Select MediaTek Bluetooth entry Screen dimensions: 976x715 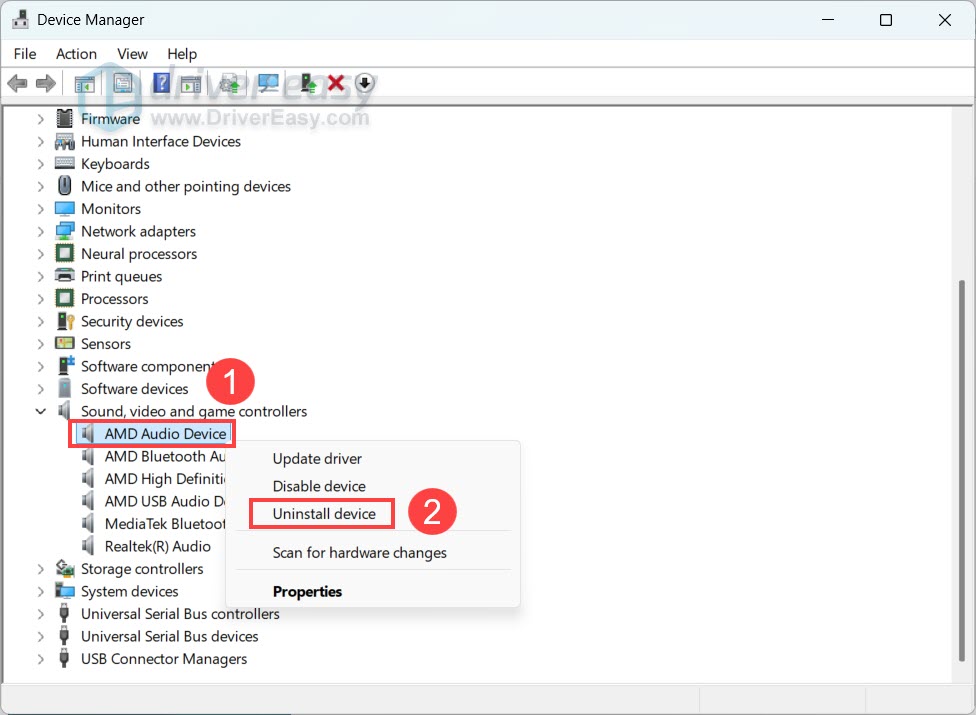(x=164, y=523)
